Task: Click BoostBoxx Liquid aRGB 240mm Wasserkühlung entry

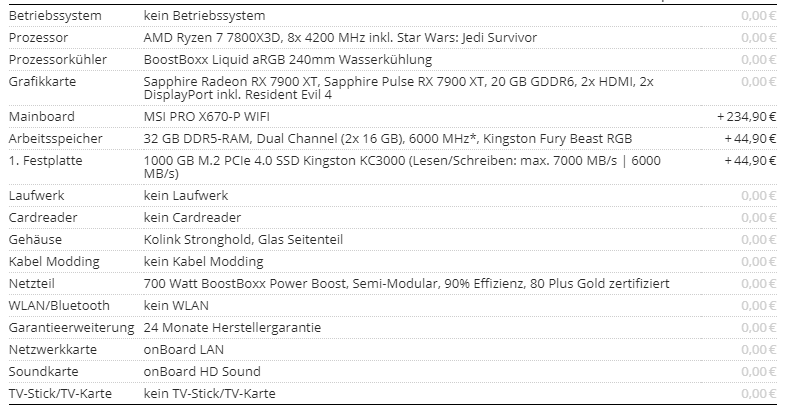Action: pos(288,60)
